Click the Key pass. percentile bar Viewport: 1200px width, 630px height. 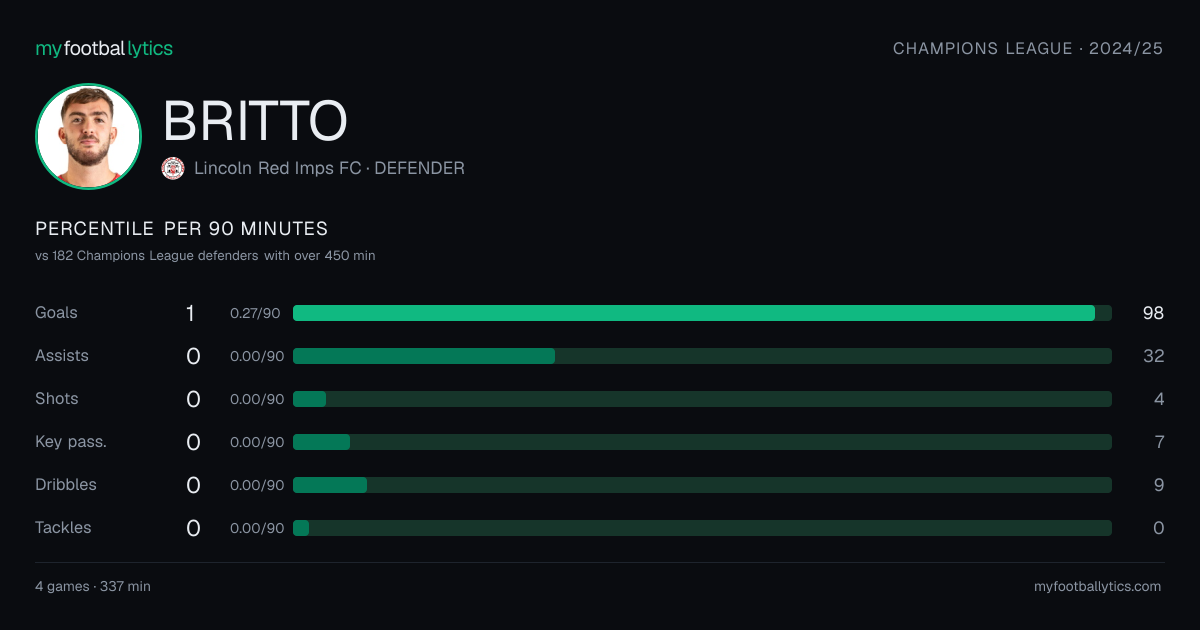pyautogui.click(x=702, y=442)
